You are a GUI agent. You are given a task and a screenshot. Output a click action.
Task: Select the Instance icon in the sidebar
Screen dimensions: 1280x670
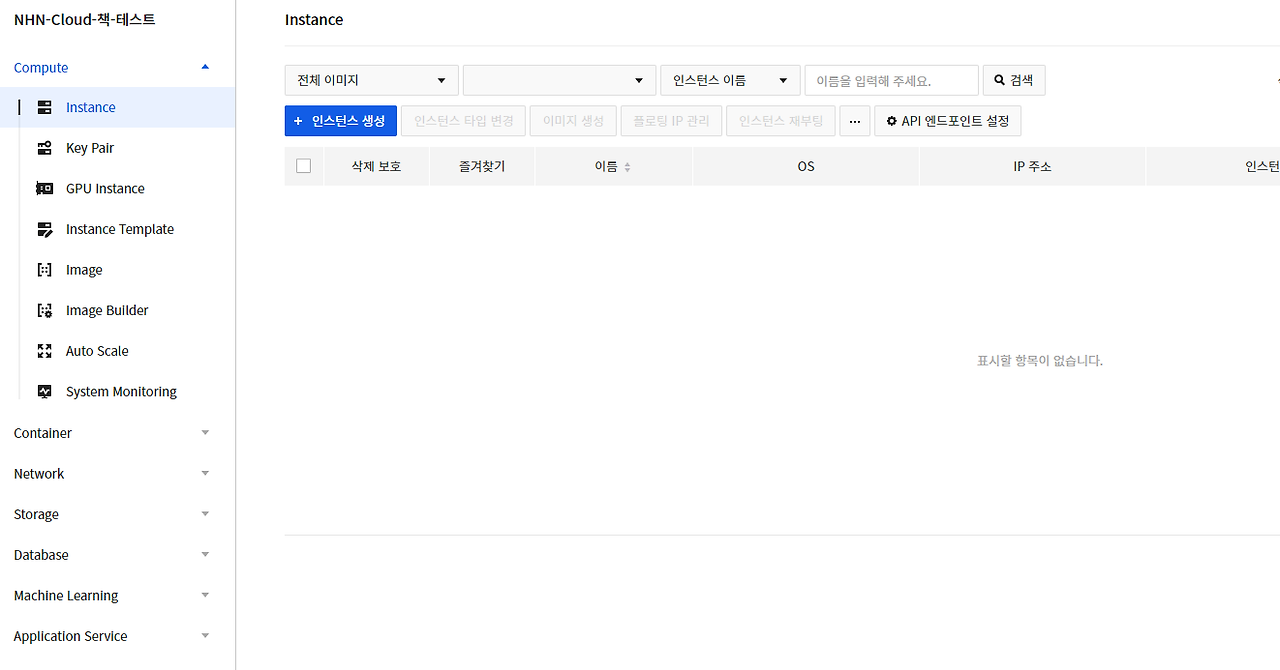(45, 107)
